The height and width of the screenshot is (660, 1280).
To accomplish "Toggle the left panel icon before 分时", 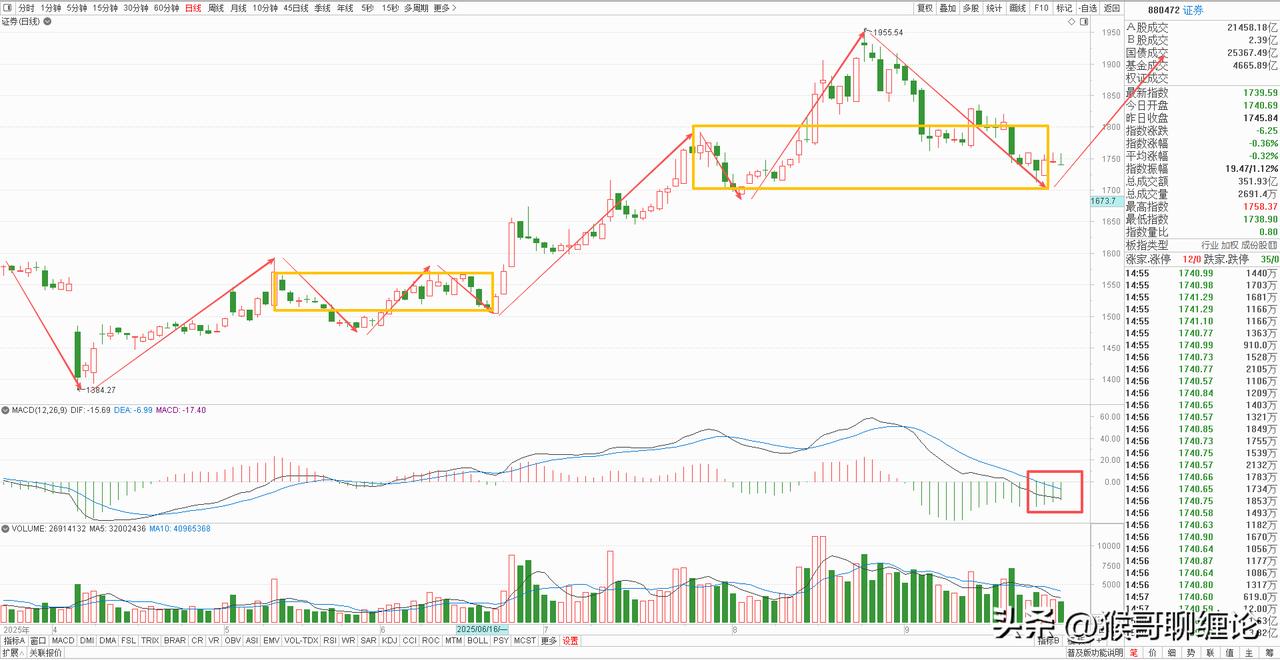I will [8, 8].
